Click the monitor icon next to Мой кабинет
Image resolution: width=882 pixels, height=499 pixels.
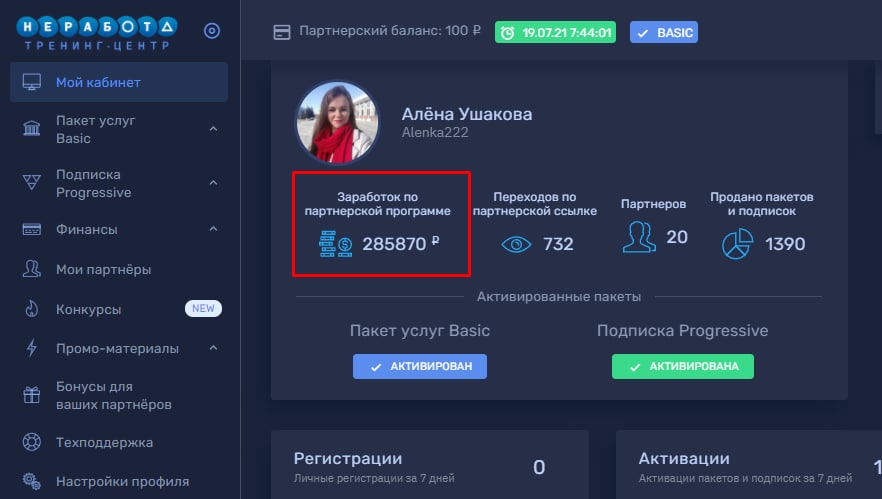pyautogui.click(x=32, y=82)
